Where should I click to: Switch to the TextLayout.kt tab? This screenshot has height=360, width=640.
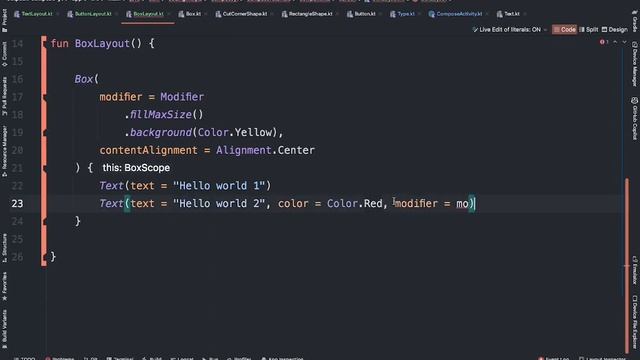pos(37,14)
